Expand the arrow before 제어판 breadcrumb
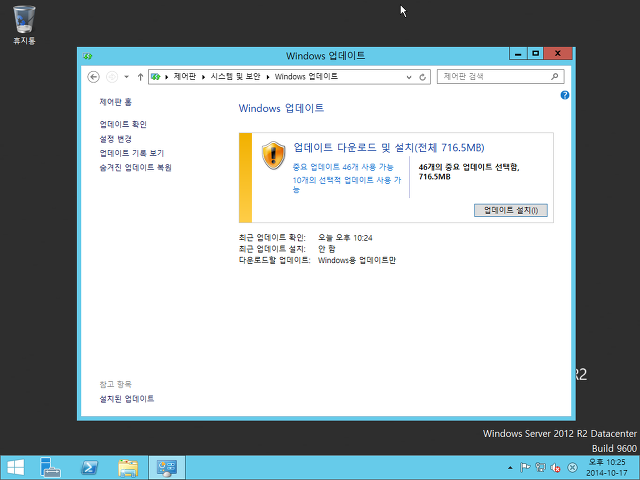Viewport: 640px width, 480px height. pyautogui.click(x=167, y=77)
